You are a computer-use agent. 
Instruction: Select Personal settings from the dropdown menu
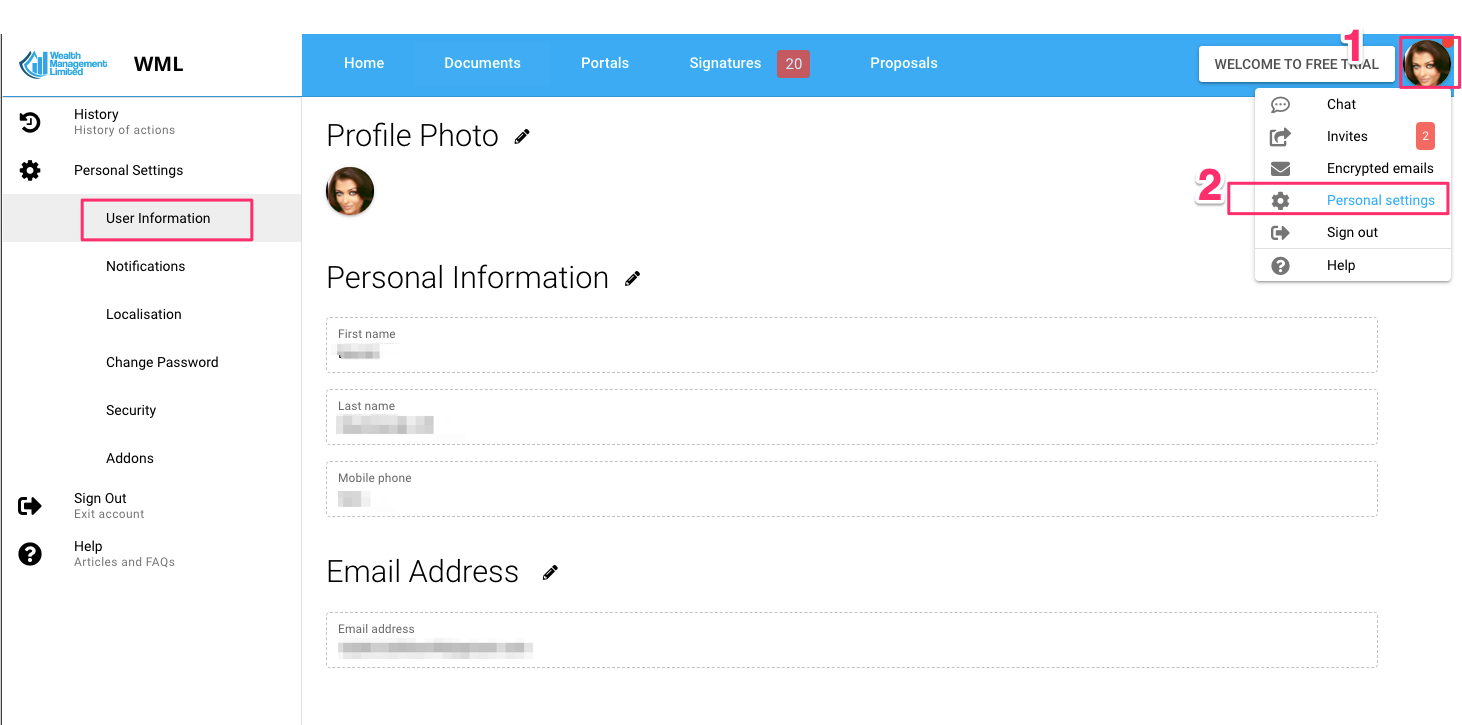1380,201
